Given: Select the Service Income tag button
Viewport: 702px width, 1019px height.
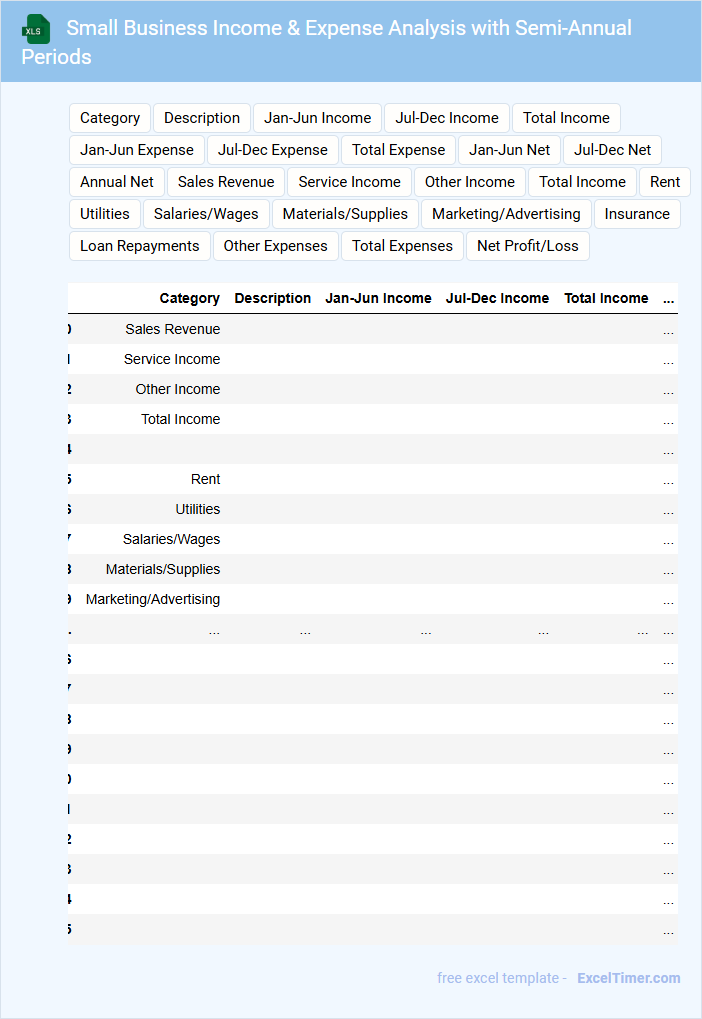Looking at the screenshot, I should point(349,182).
